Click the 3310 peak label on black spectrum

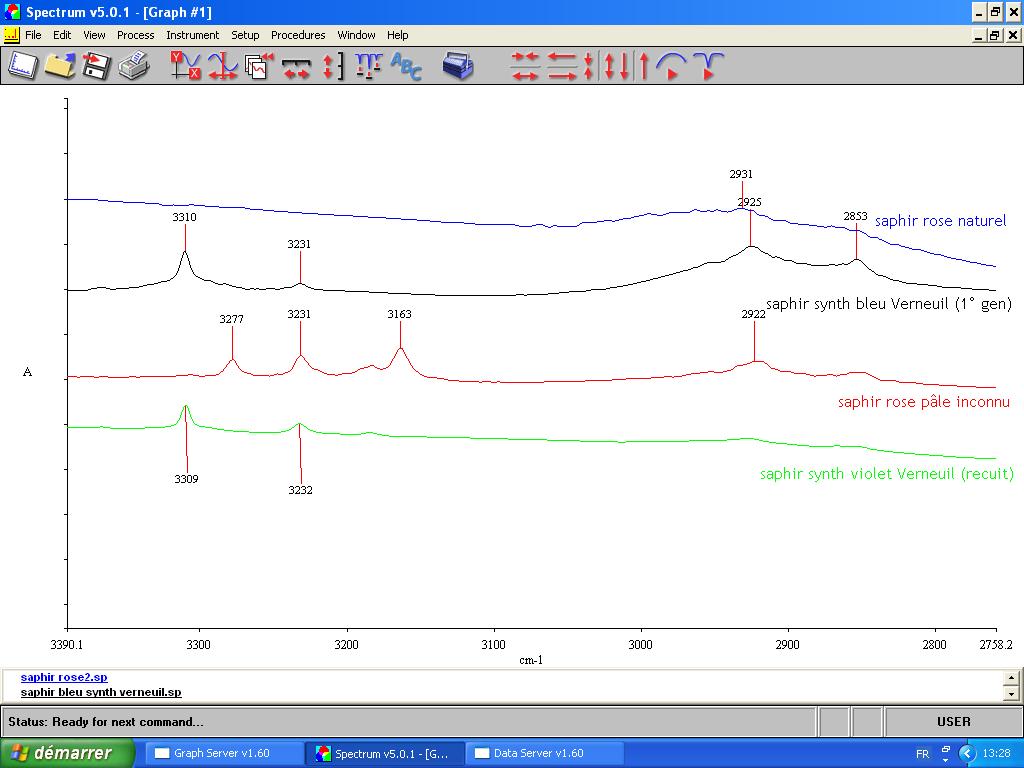tap(184, 217)
